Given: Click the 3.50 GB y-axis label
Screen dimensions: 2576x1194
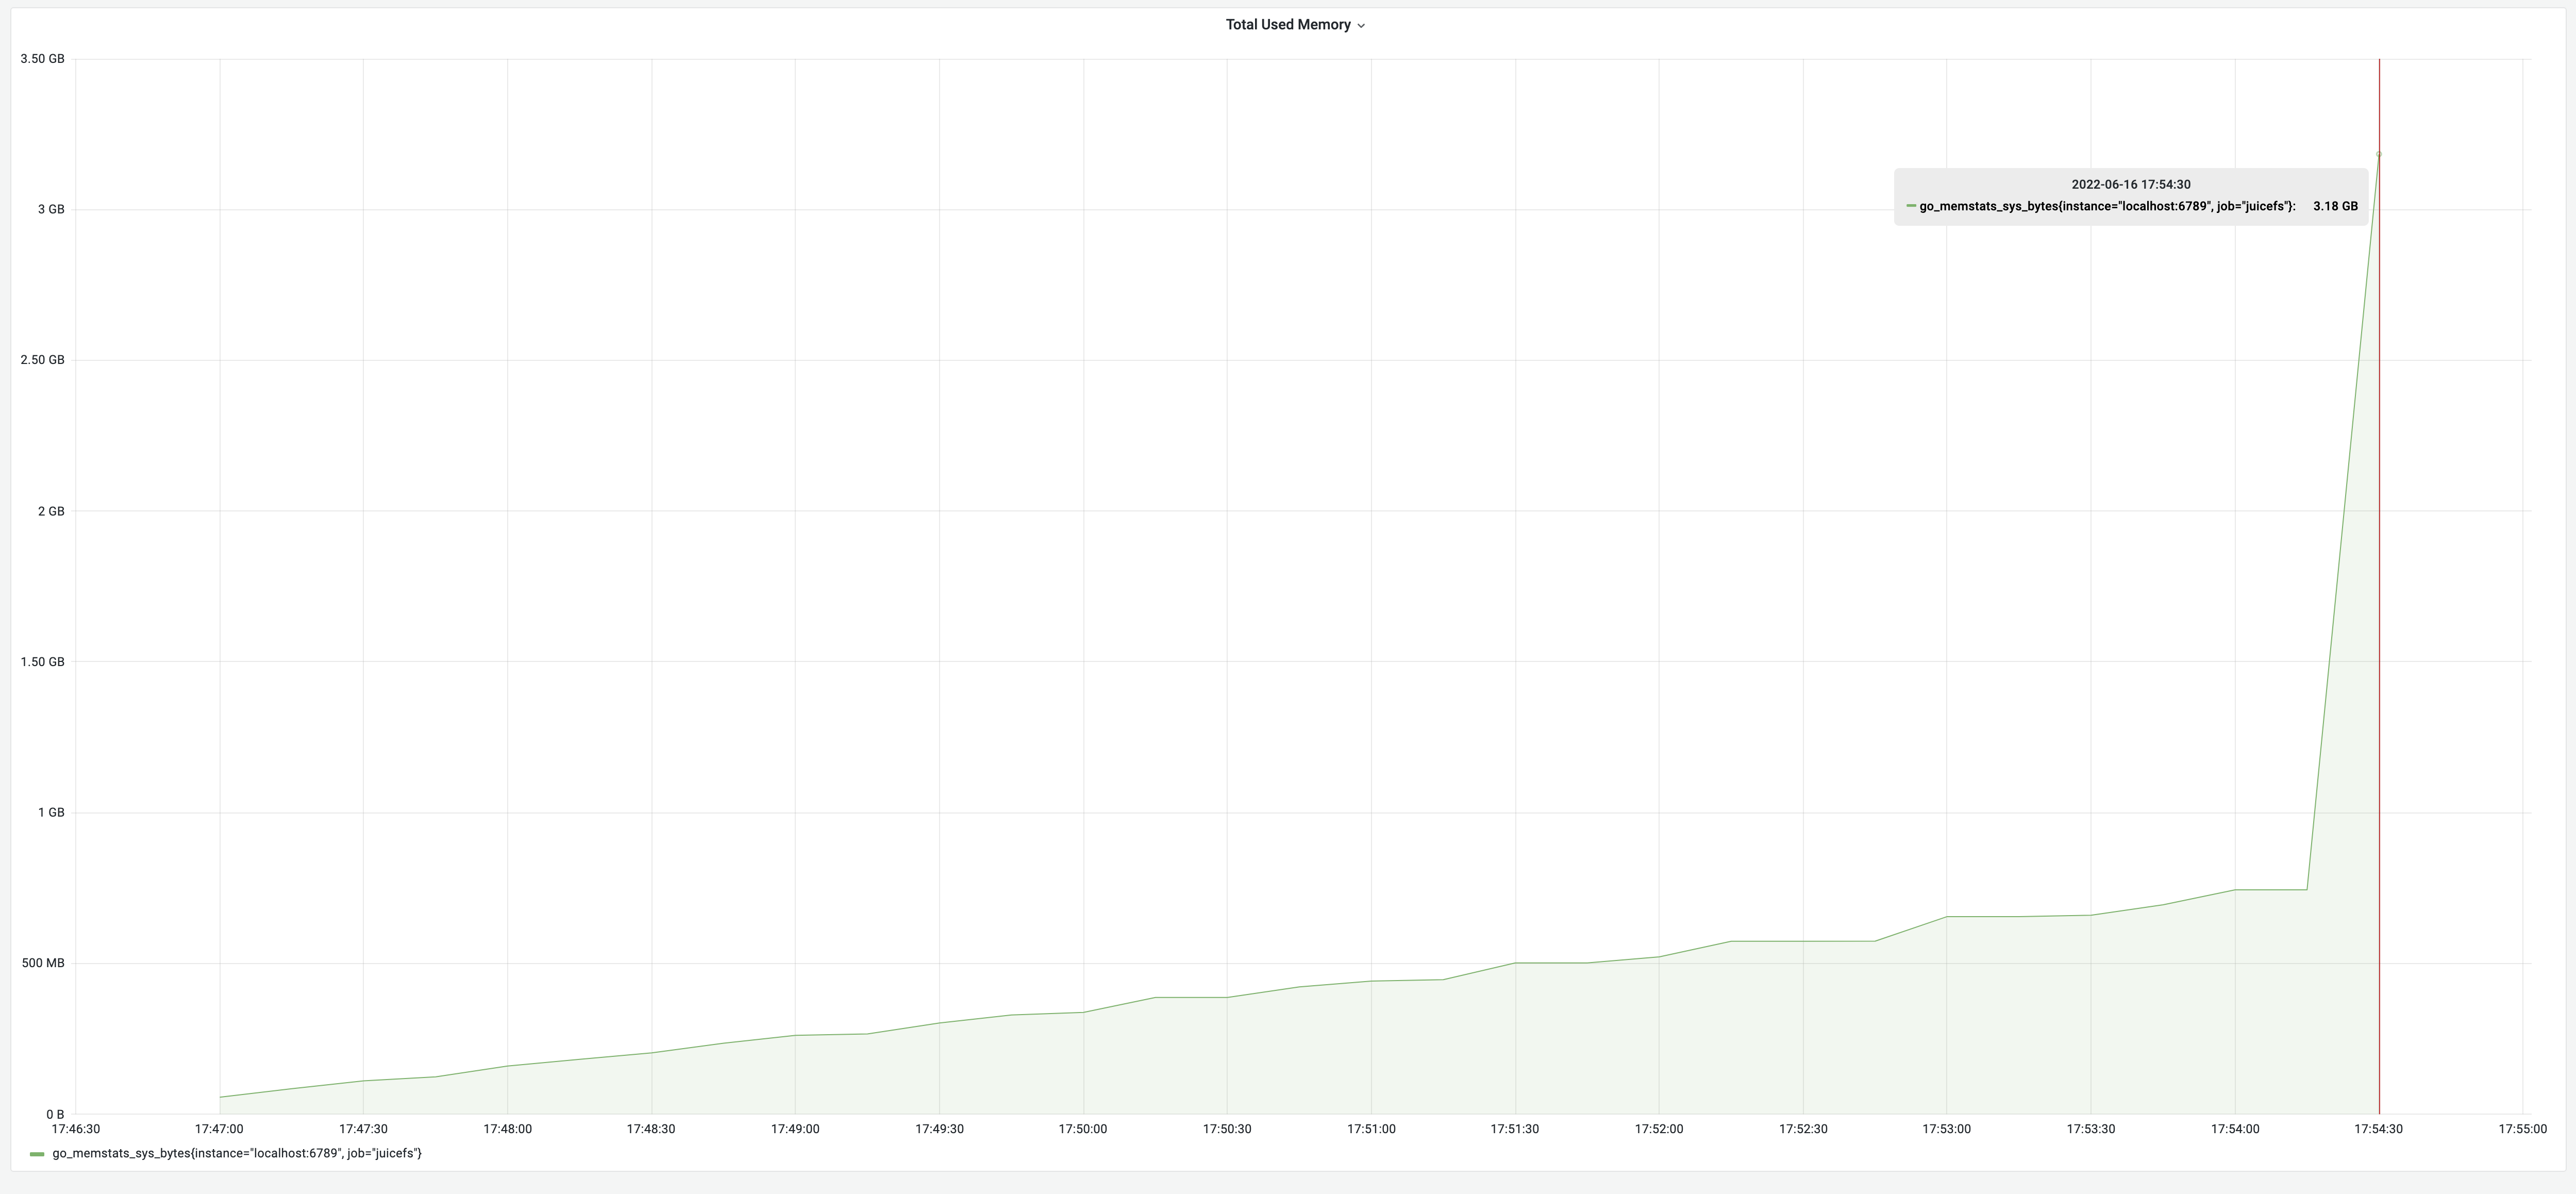Looking at the screenshot, I should (x=42, y=59).
